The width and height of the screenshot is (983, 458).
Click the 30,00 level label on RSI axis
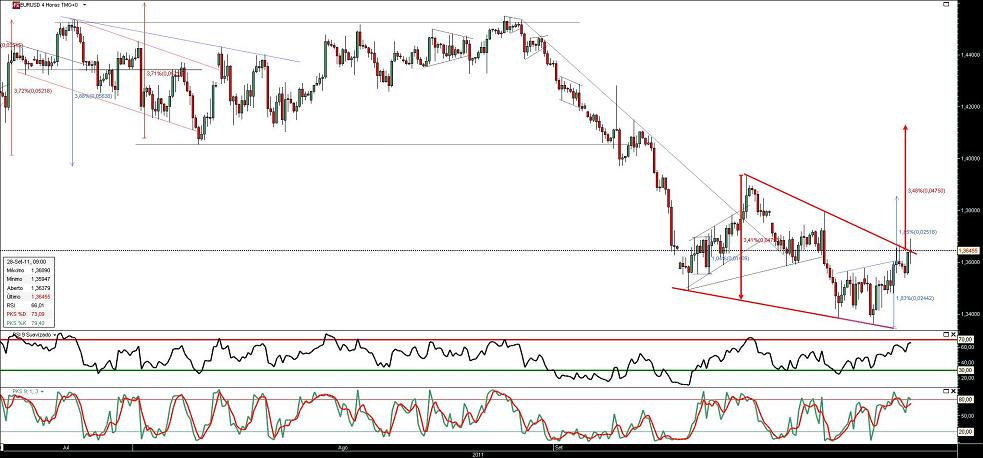(966, 370)
